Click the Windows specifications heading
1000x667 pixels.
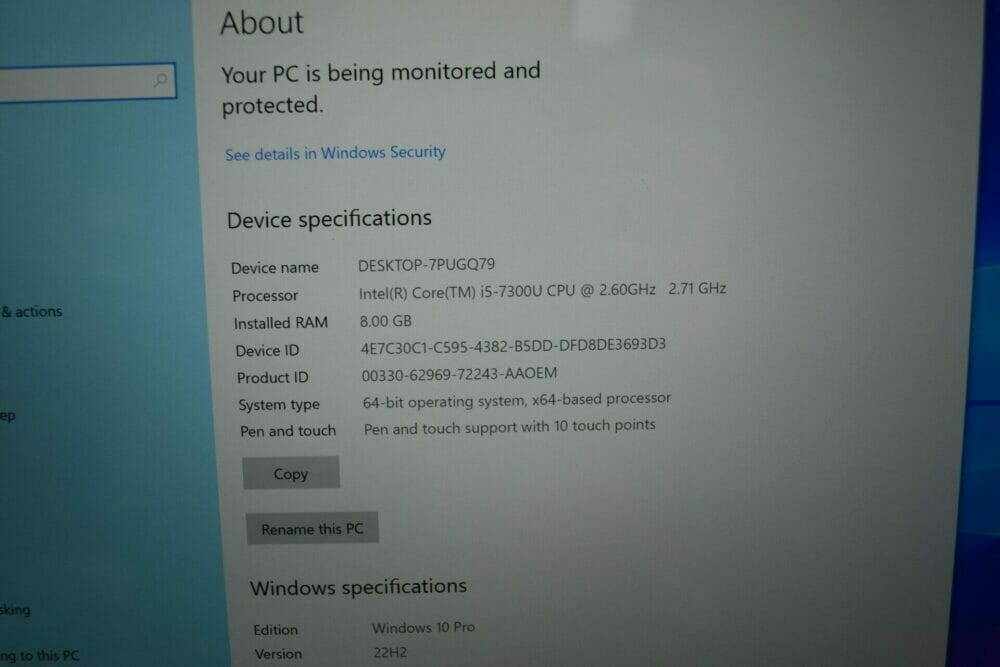(358, 587)
